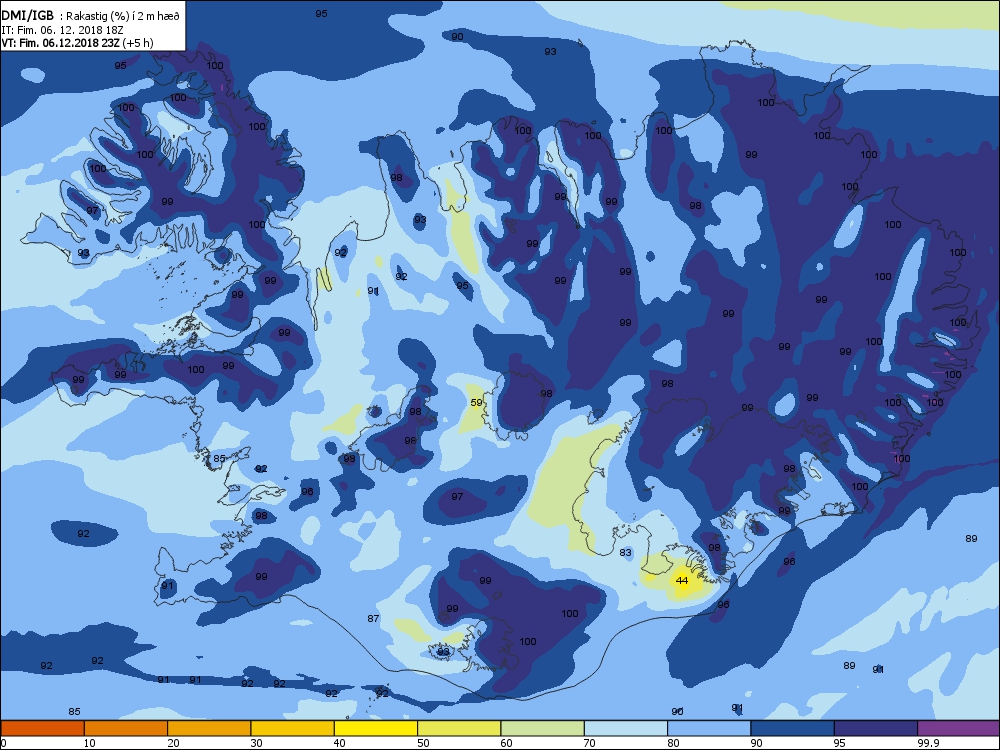Pick the pale yellow 50–60 legend swatch

point(459,728)
